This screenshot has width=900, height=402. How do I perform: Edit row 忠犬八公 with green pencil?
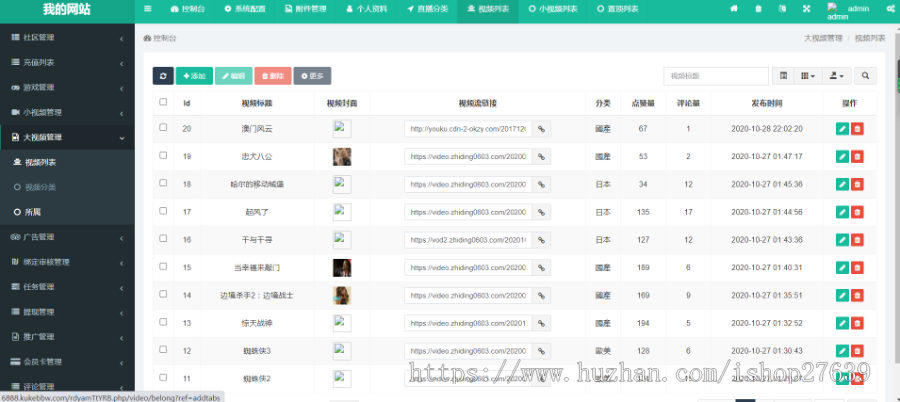[841, 156]
